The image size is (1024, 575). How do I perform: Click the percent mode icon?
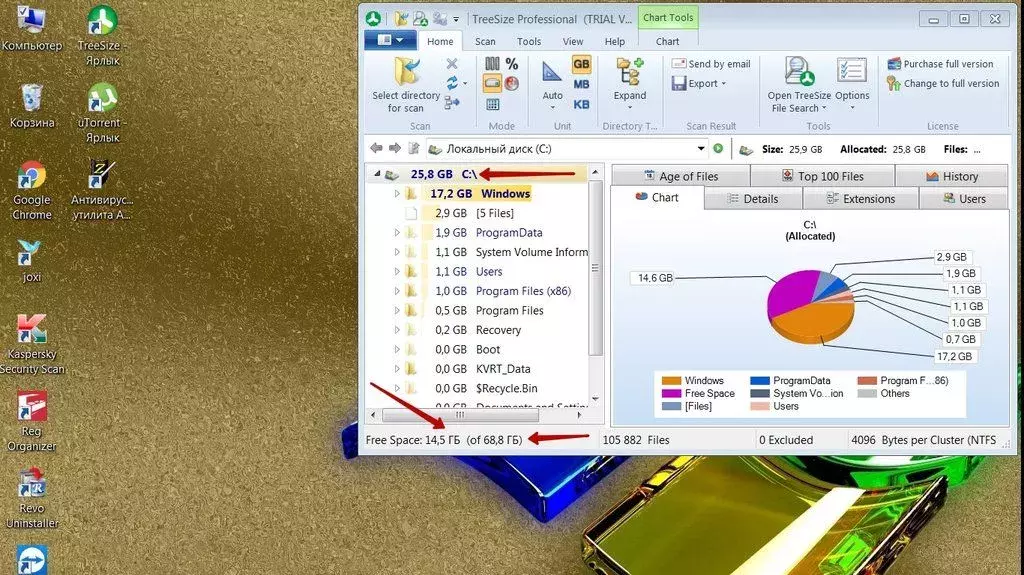tap(512, 63)
